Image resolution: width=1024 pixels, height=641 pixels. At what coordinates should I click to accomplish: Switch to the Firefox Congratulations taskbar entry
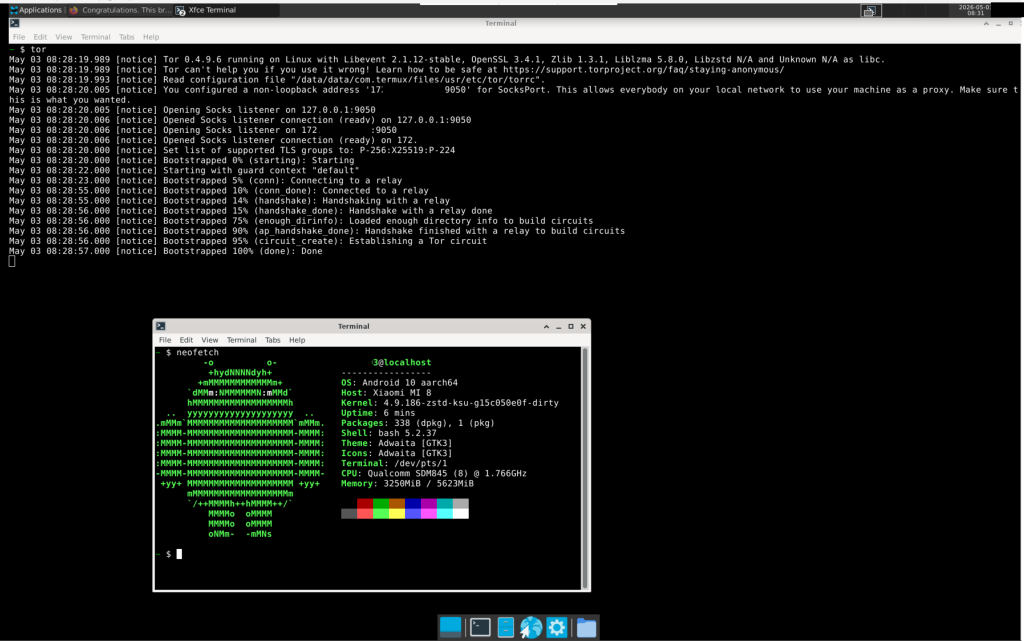click(120, 10)
